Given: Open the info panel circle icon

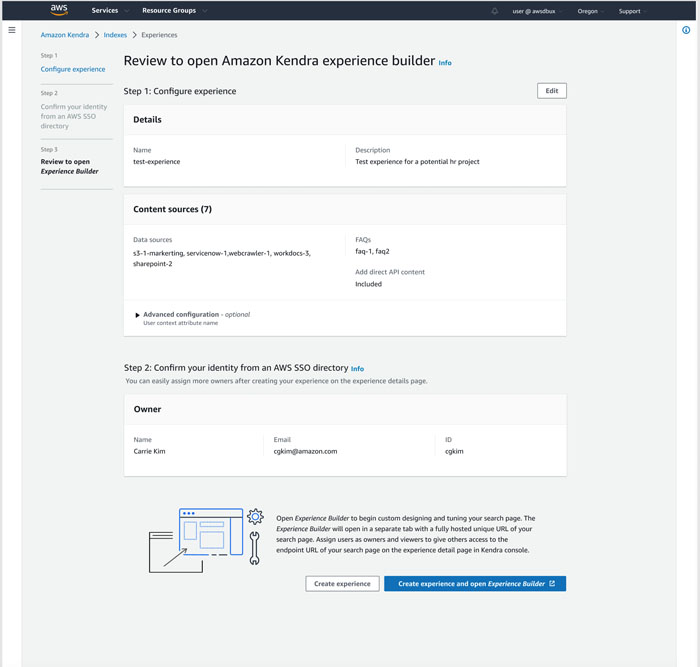Looking at the screenshot, I should point(686,30).
